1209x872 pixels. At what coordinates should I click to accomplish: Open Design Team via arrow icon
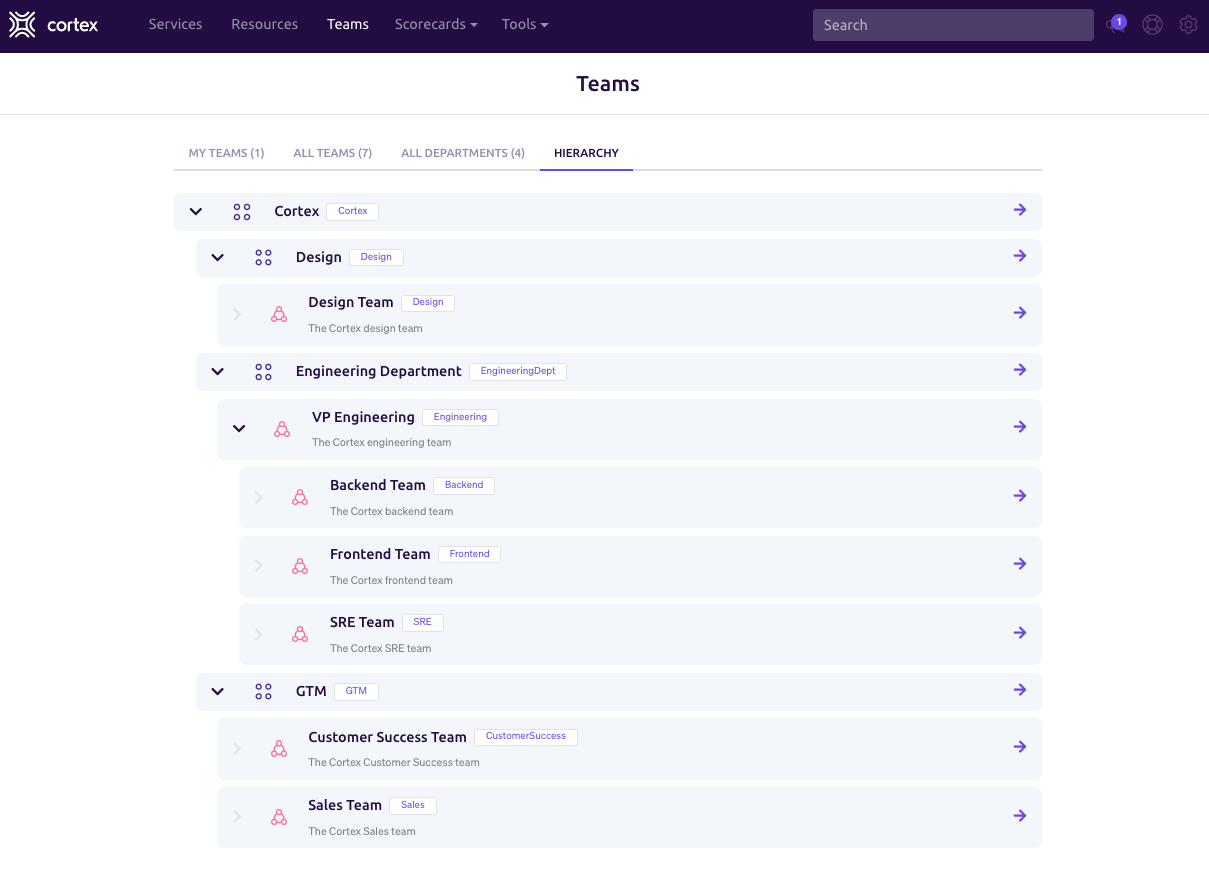[1020, 313]
